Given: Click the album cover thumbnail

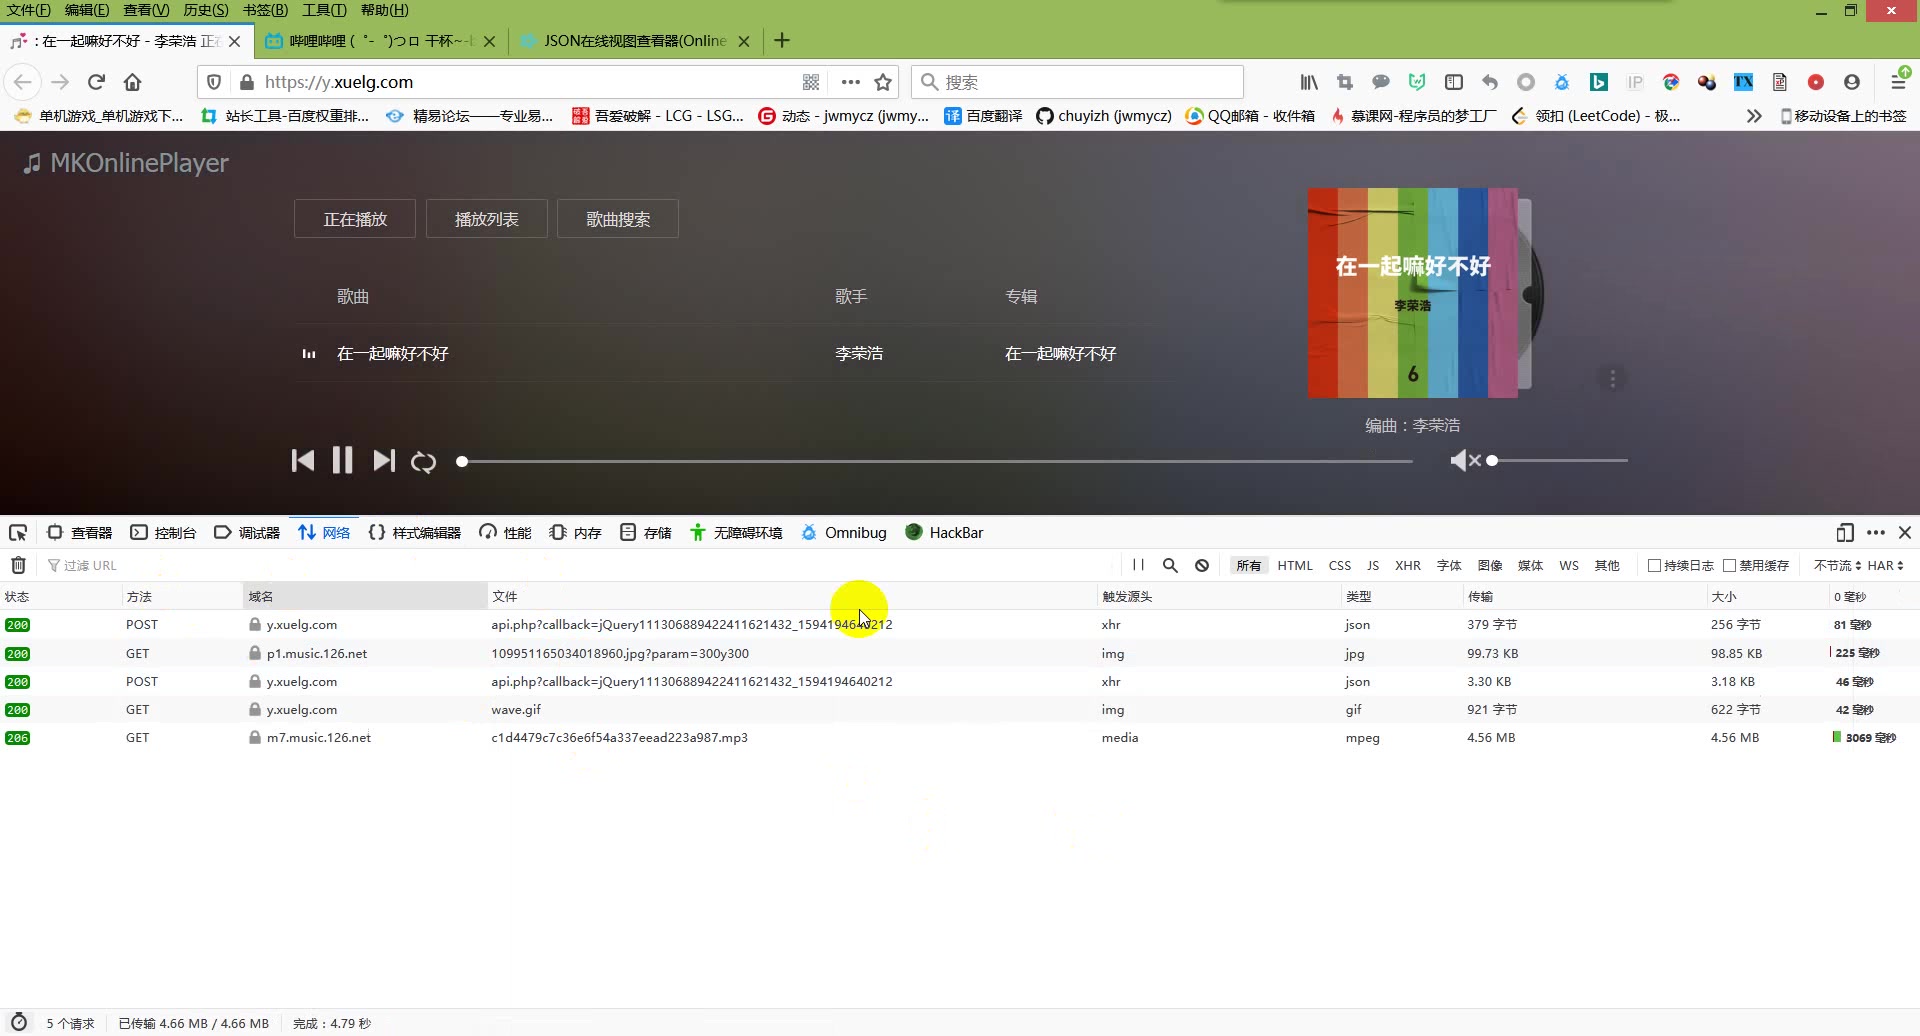Looking at the screenshot, I should coord(1412,293).
